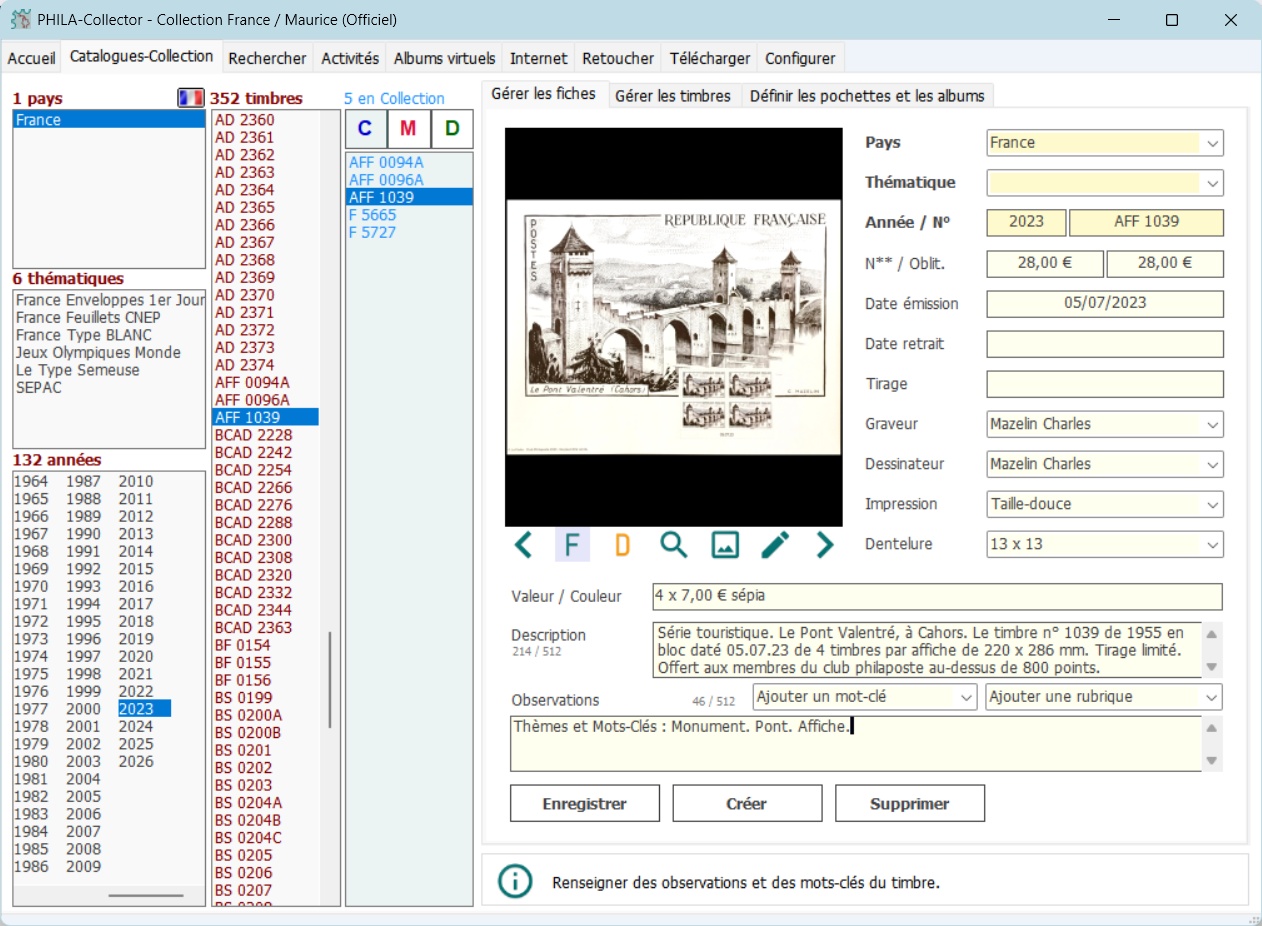
Task: Toggle the blue C collection filter
Action: pyautogui.click(x=365, y=128)
